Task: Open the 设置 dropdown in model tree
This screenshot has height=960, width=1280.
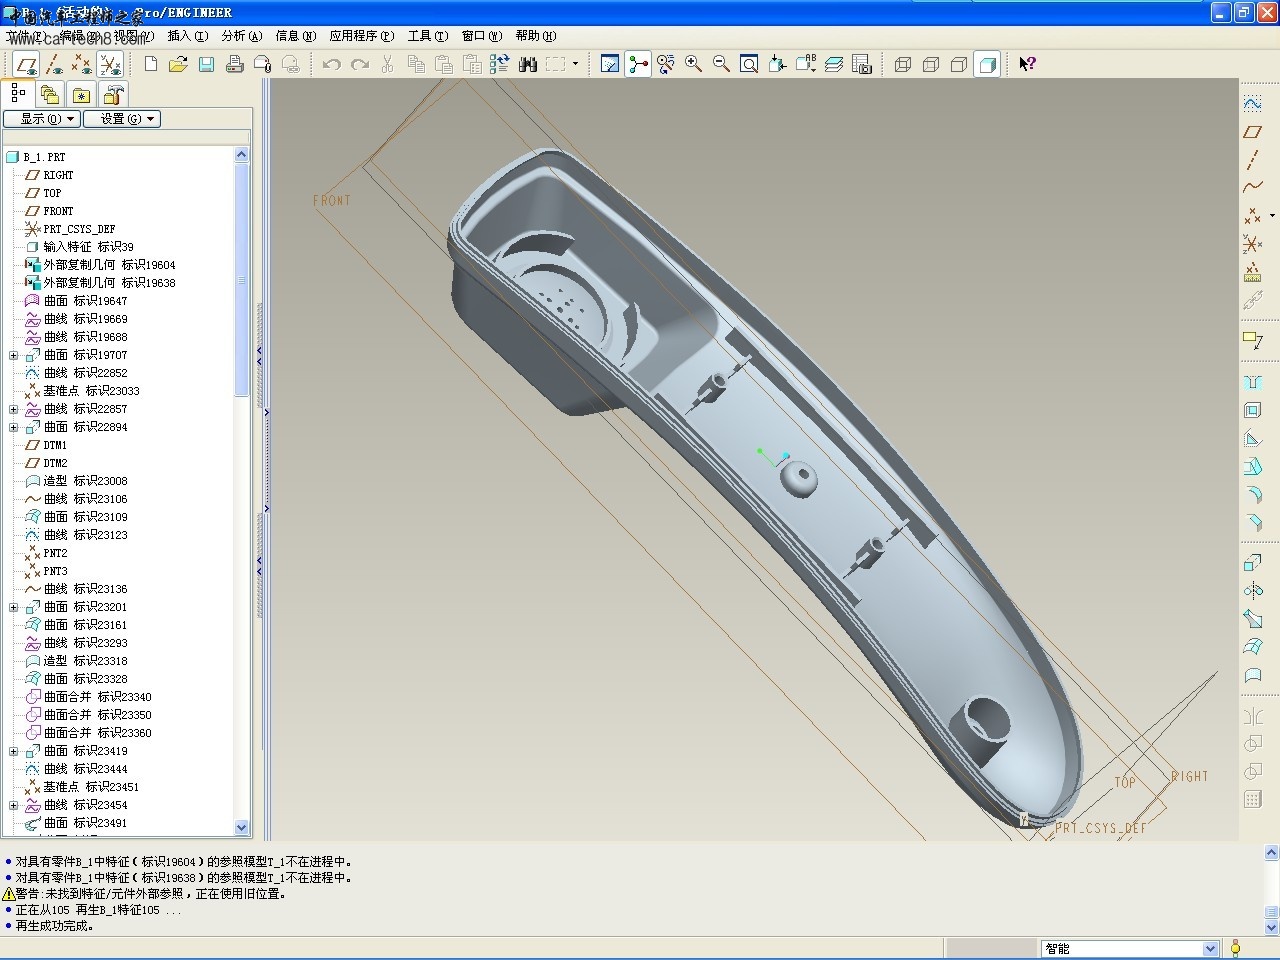Action: [121, 119]
